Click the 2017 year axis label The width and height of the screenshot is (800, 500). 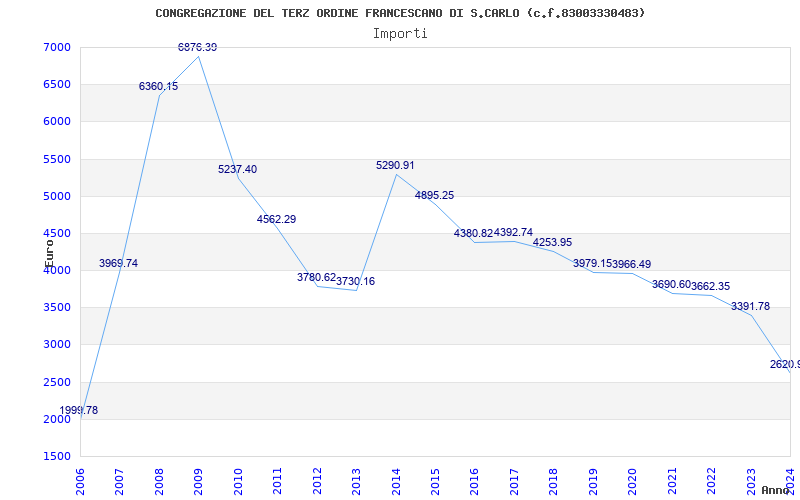[x=514, y=481]
